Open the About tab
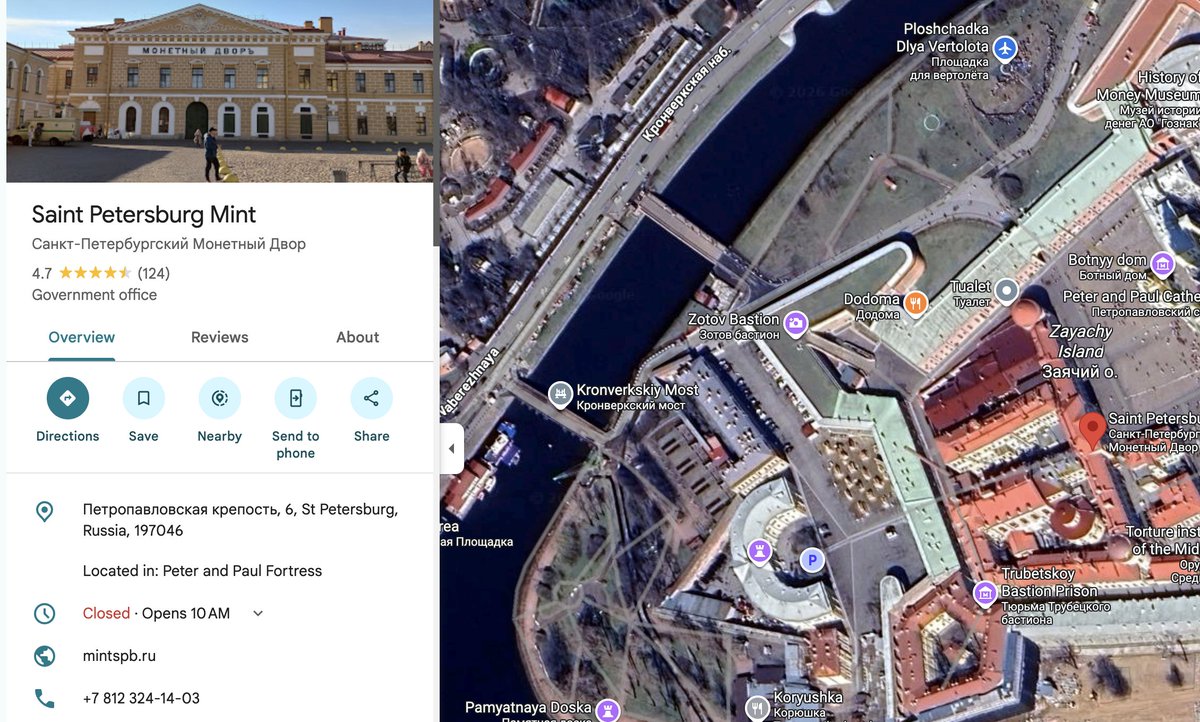This screenshot has width=1200, height=722. tap(358, 337)
